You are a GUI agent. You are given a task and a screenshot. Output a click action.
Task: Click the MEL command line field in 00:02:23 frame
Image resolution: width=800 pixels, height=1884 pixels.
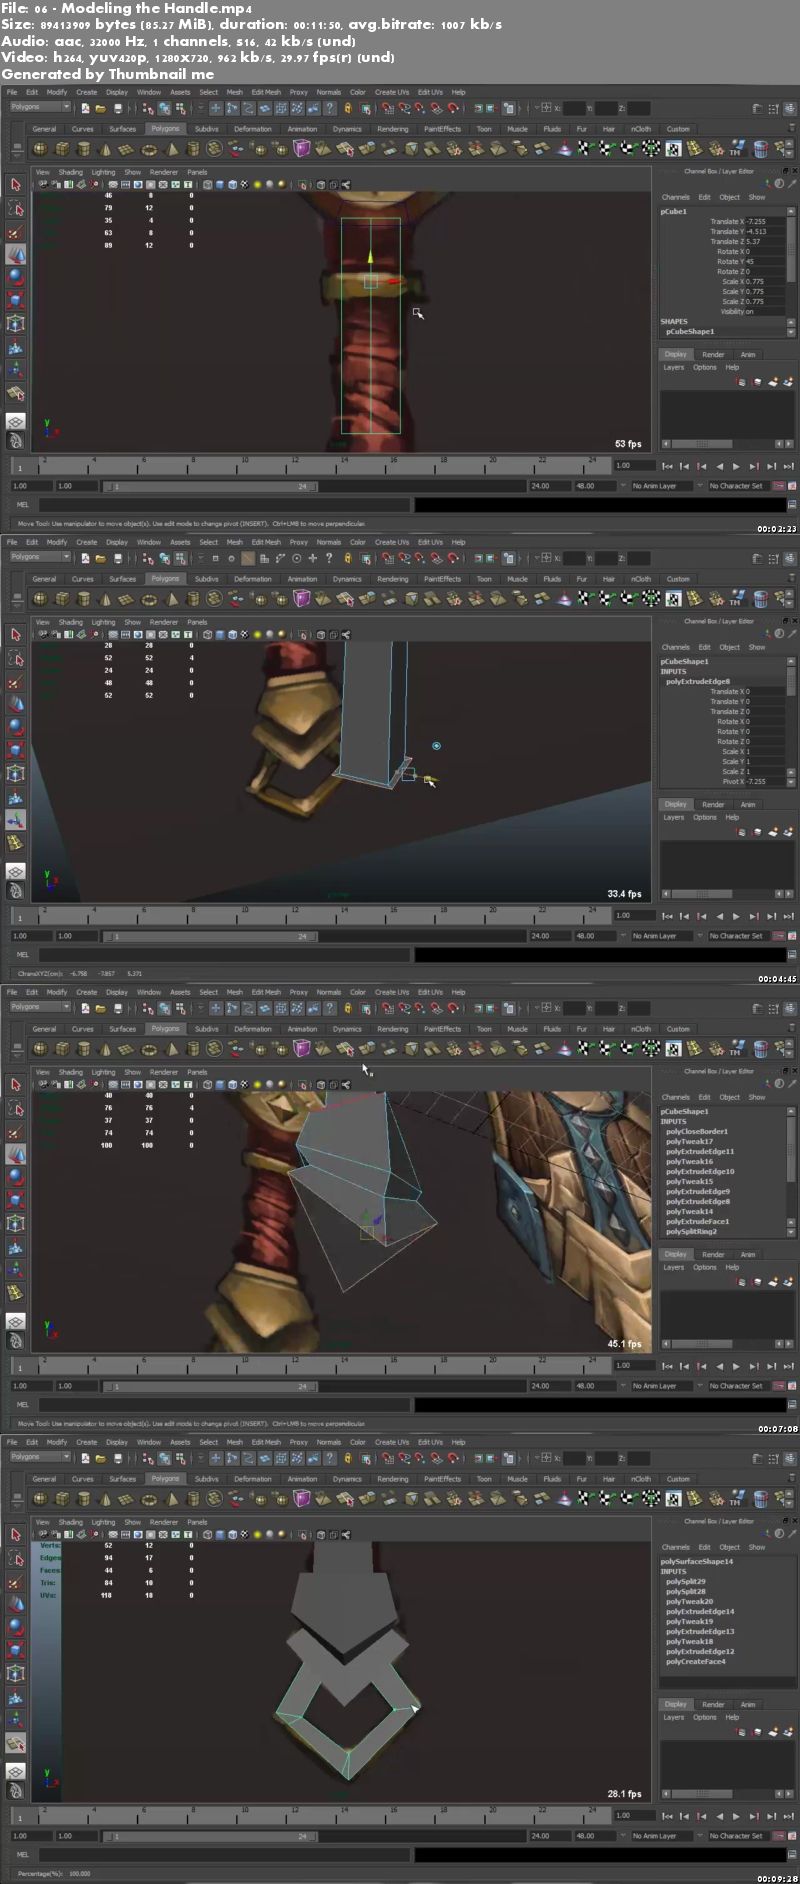[226, 505]
